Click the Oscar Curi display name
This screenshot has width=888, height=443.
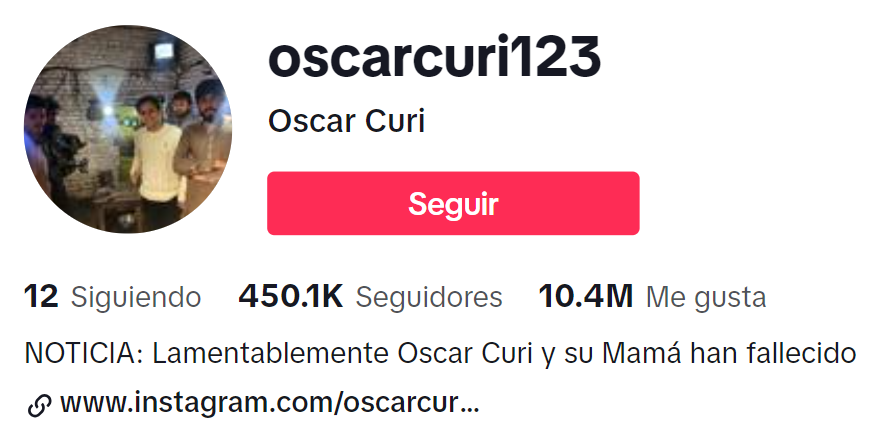[x=346, y=122]
